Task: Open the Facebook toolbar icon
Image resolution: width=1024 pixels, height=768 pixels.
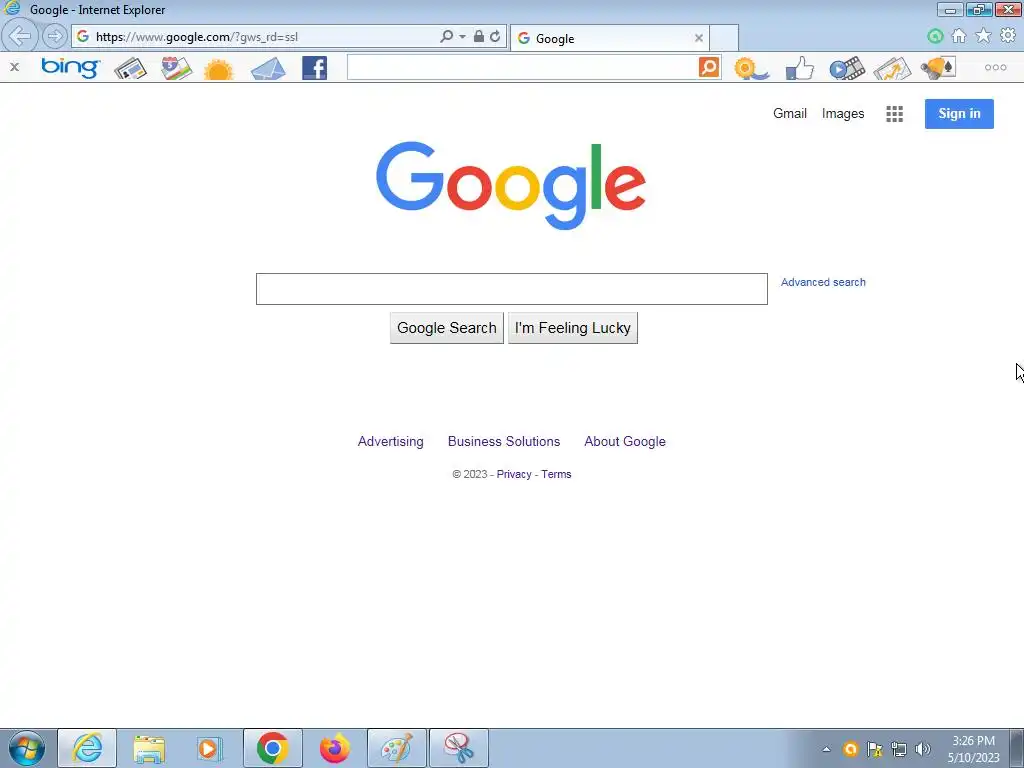Action: [314, 68]
